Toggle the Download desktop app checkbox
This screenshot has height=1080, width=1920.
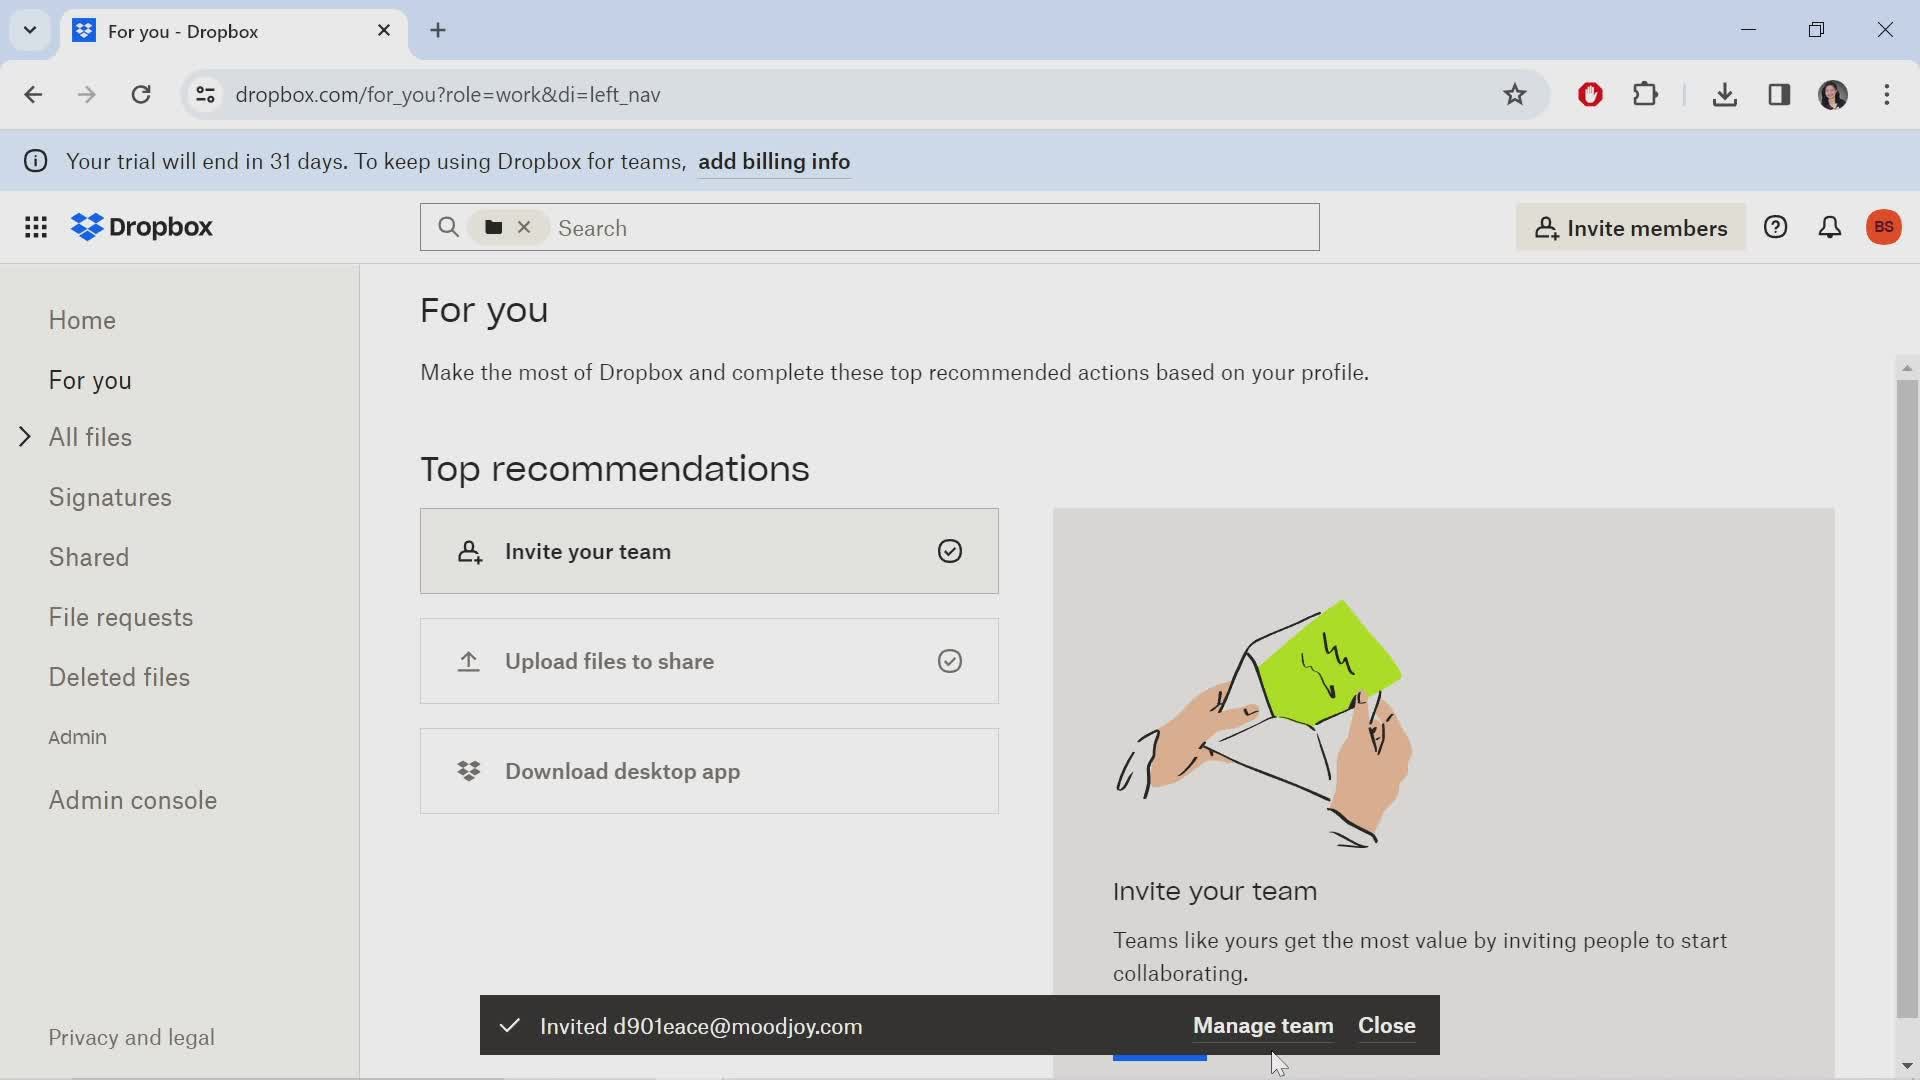[x=951, y=771]
